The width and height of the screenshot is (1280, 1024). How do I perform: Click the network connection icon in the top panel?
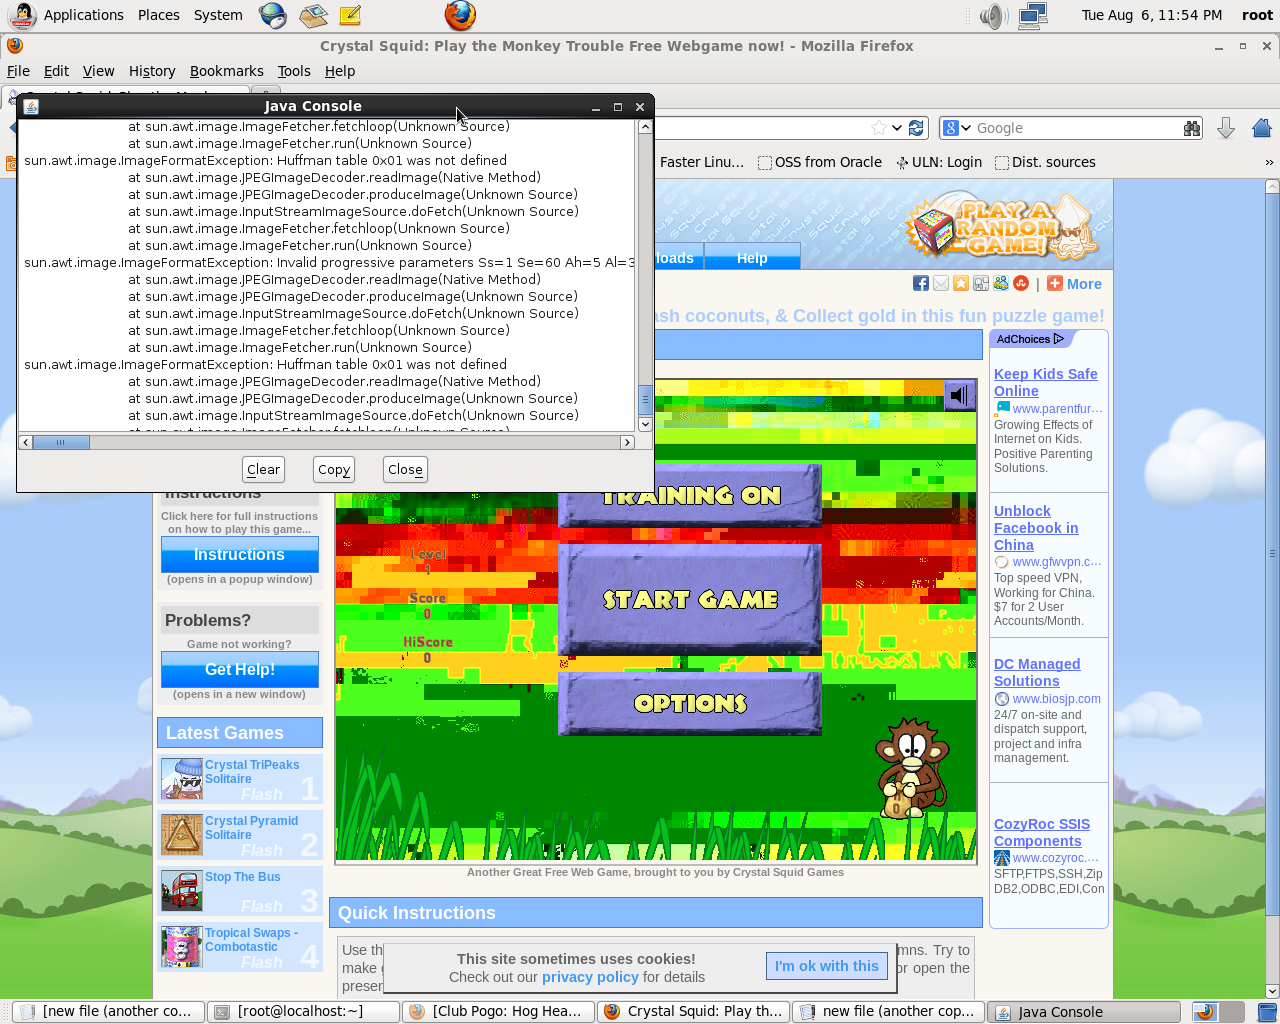[1032, 16]
